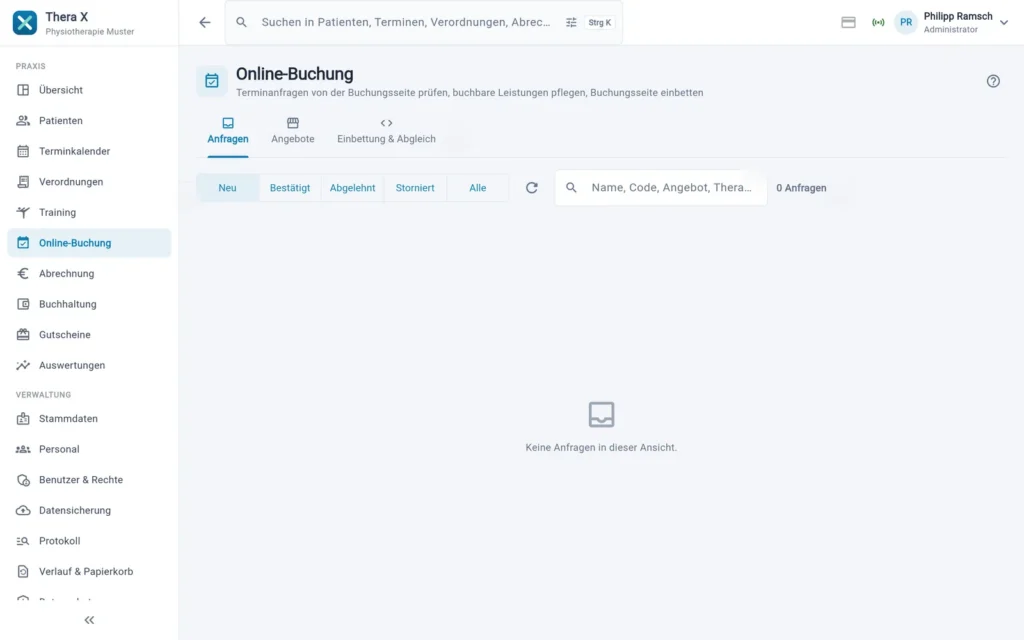This screenshot has width=1024, height=640.
Task: Filter requests by Abgelehnt
Action: pyautogui.click(x=353, y=188)
